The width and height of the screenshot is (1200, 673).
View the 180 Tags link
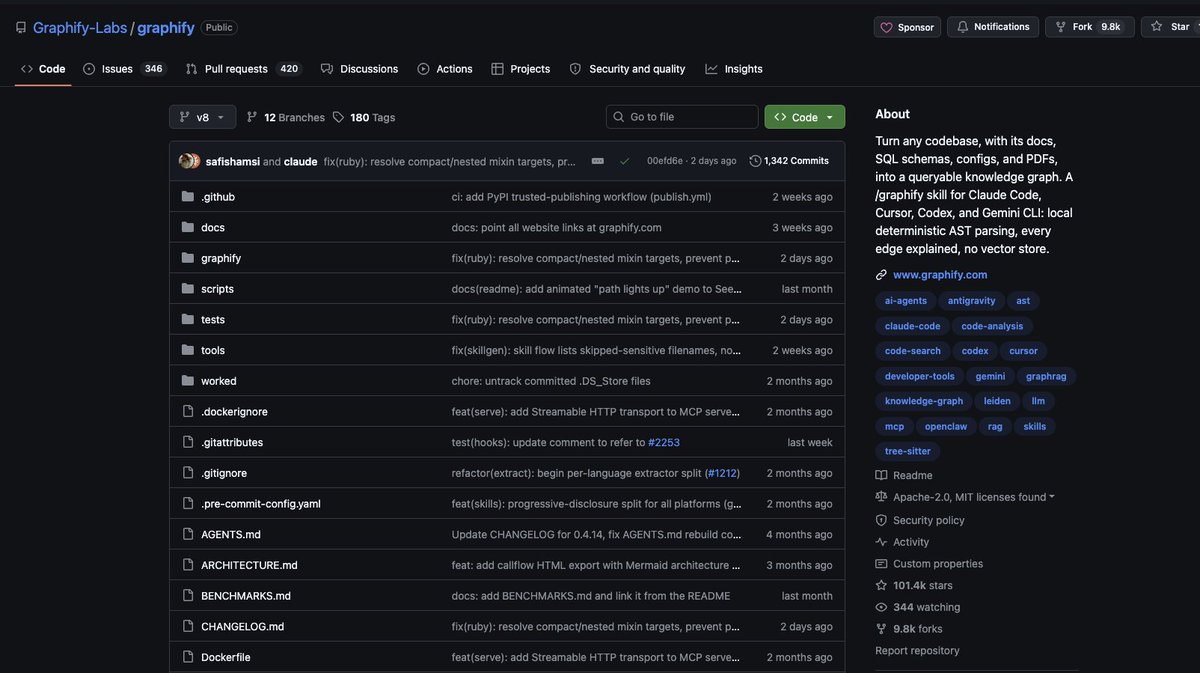(364, 117)
